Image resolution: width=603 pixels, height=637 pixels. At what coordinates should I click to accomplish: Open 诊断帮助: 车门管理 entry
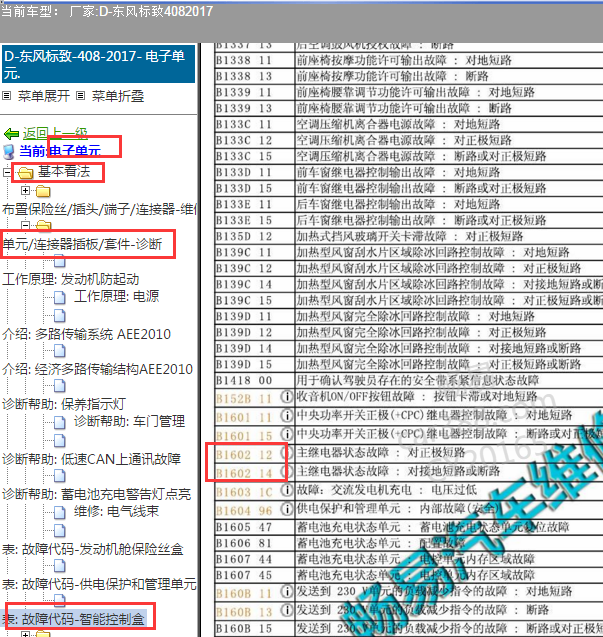click(129, 421)
